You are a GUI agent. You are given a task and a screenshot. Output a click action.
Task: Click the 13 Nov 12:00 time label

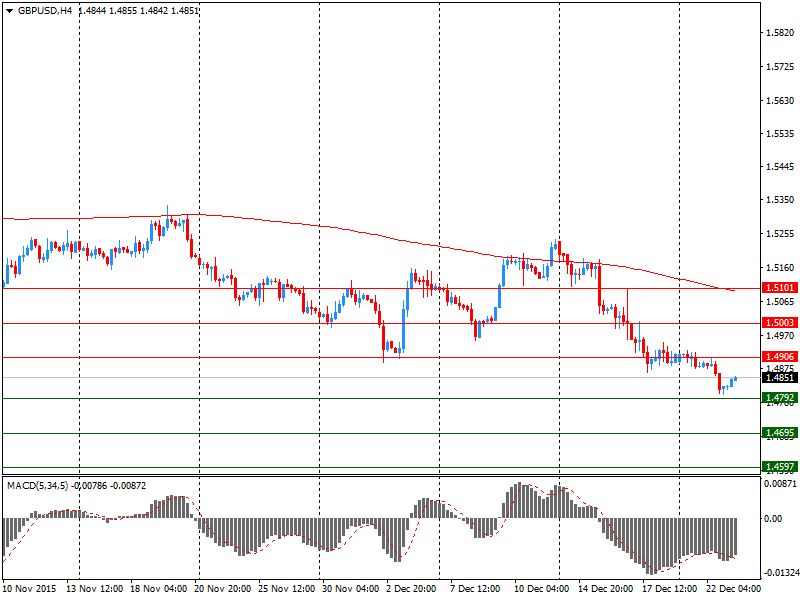pyautogui.click(x=94, y=588)
